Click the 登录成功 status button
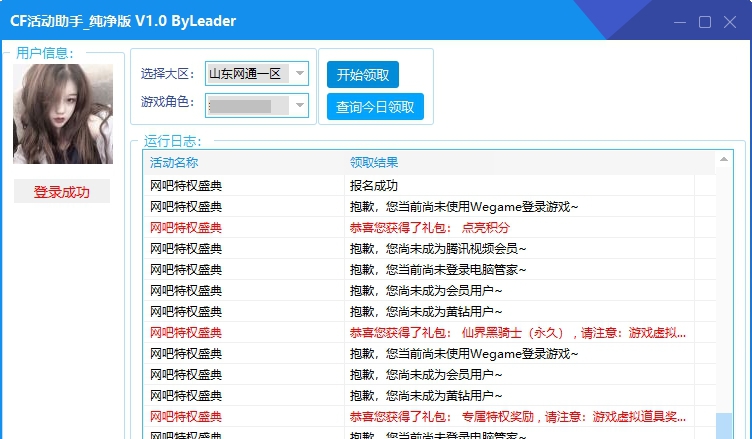Image resolution: width=752 pixels, height=439 pixels. (x=62, y=191)
